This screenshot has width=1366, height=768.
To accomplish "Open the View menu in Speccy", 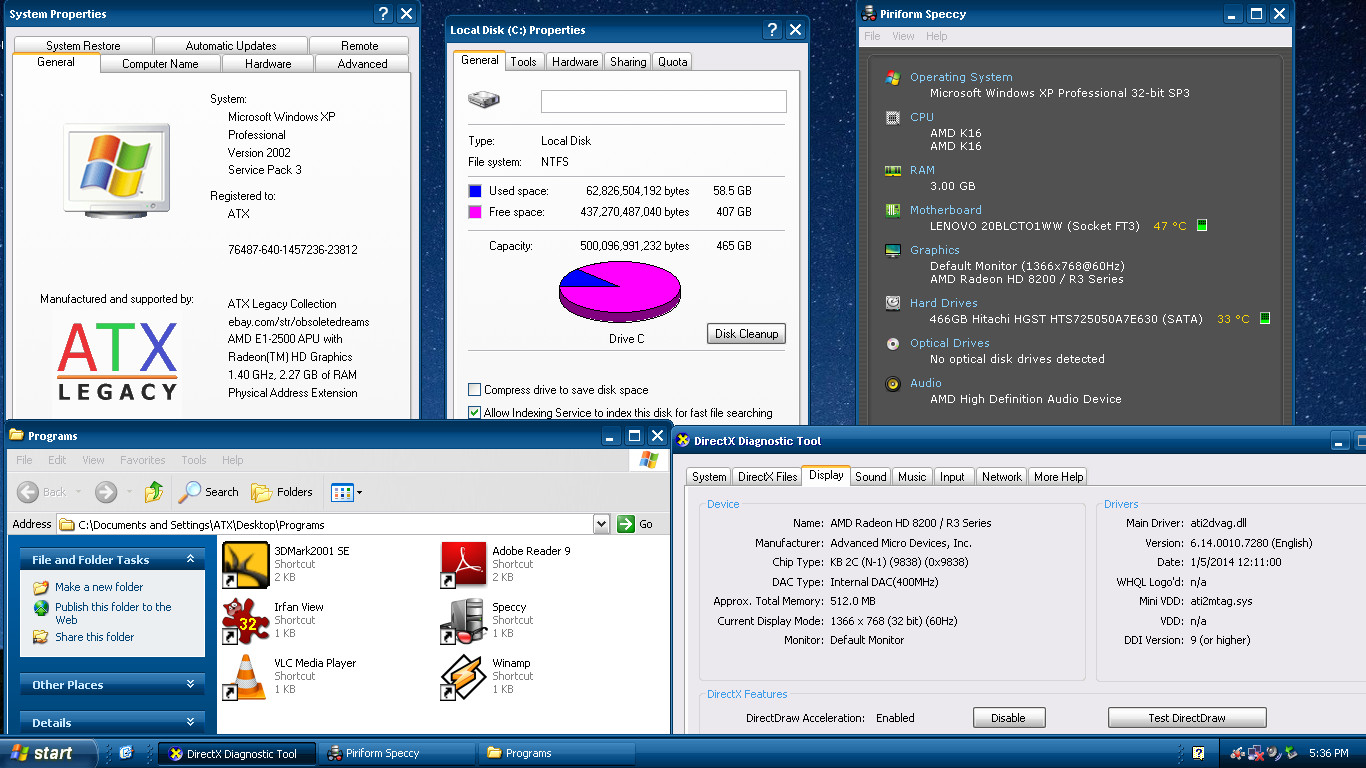I will [903, 36].
